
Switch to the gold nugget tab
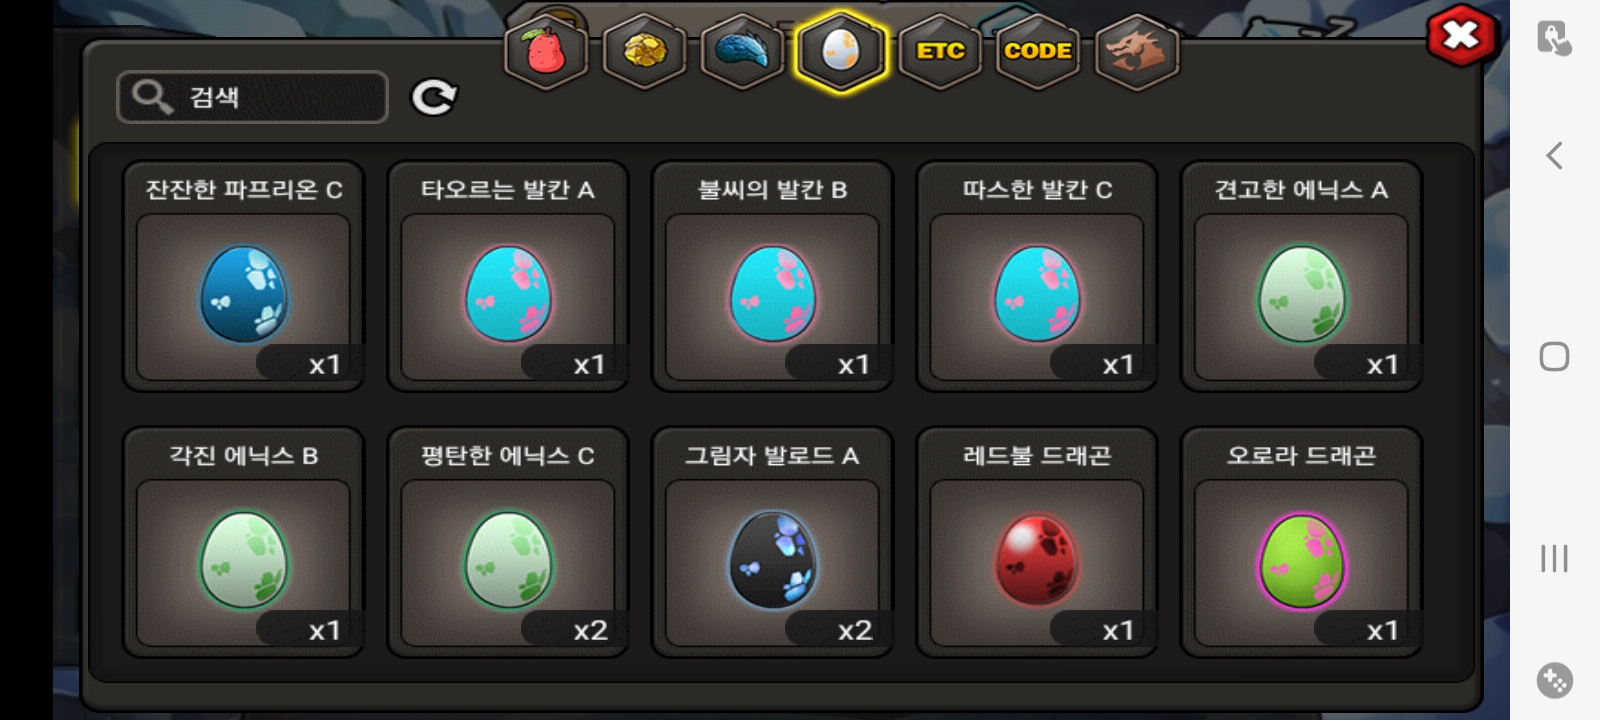(644, 50)
